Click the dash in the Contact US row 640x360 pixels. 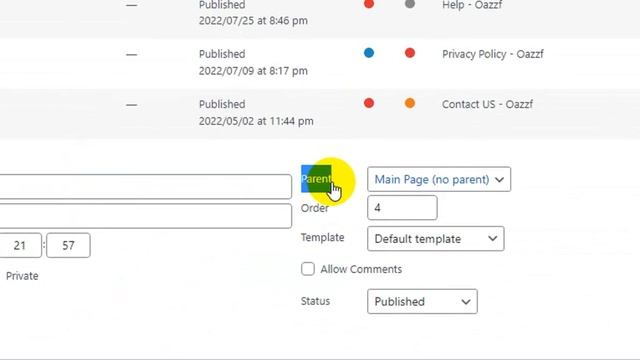pos(131,105)
